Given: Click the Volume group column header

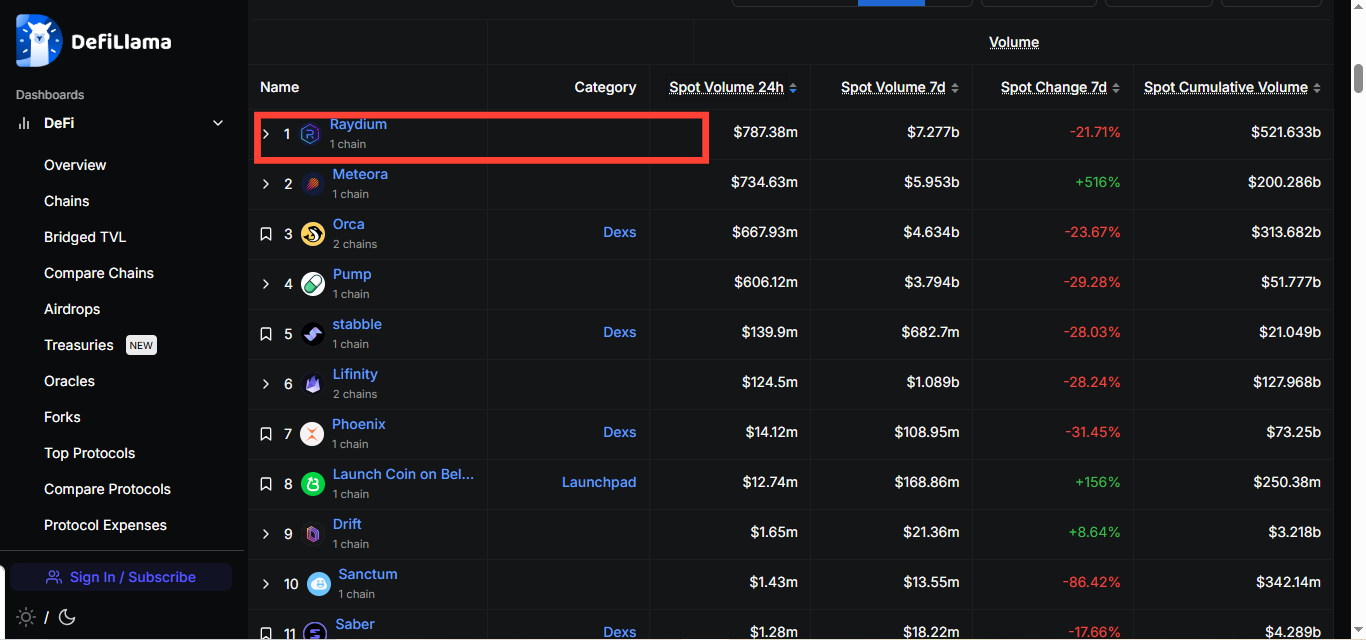Looking at the screenshot, I should [1014, 42].
